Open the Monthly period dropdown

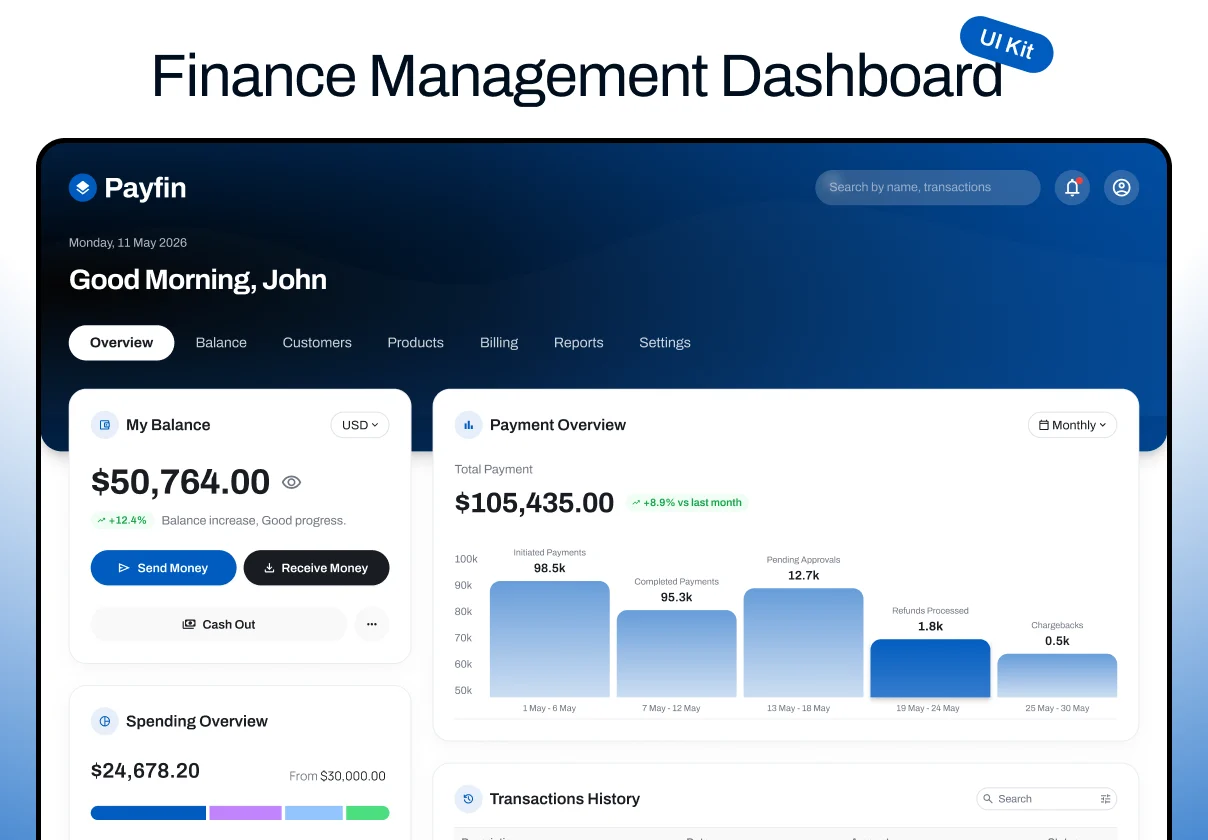(x=1072, y=425)
